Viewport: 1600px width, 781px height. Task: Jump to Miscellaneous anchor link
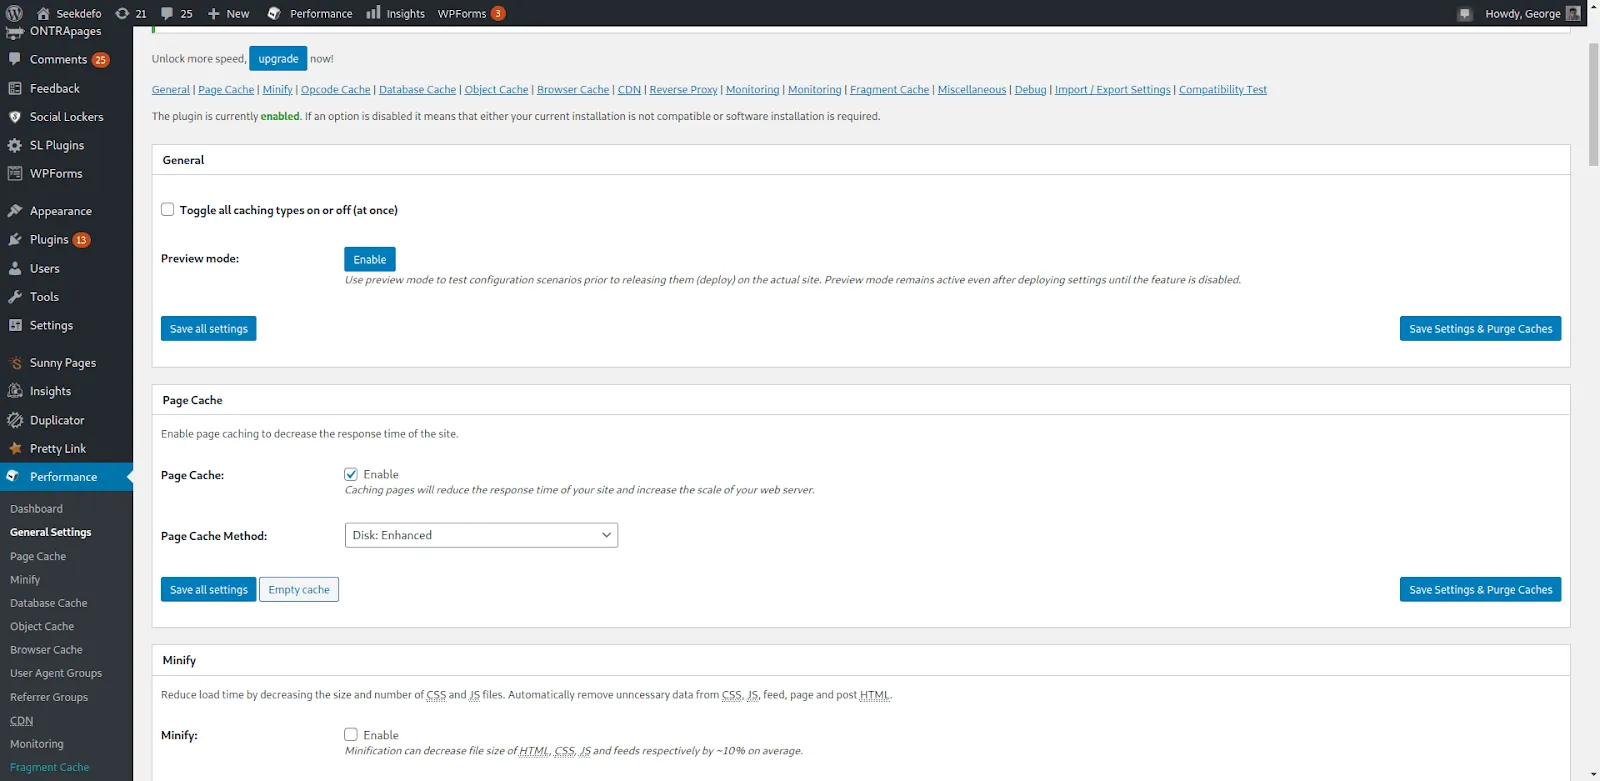tap(972, 90)
